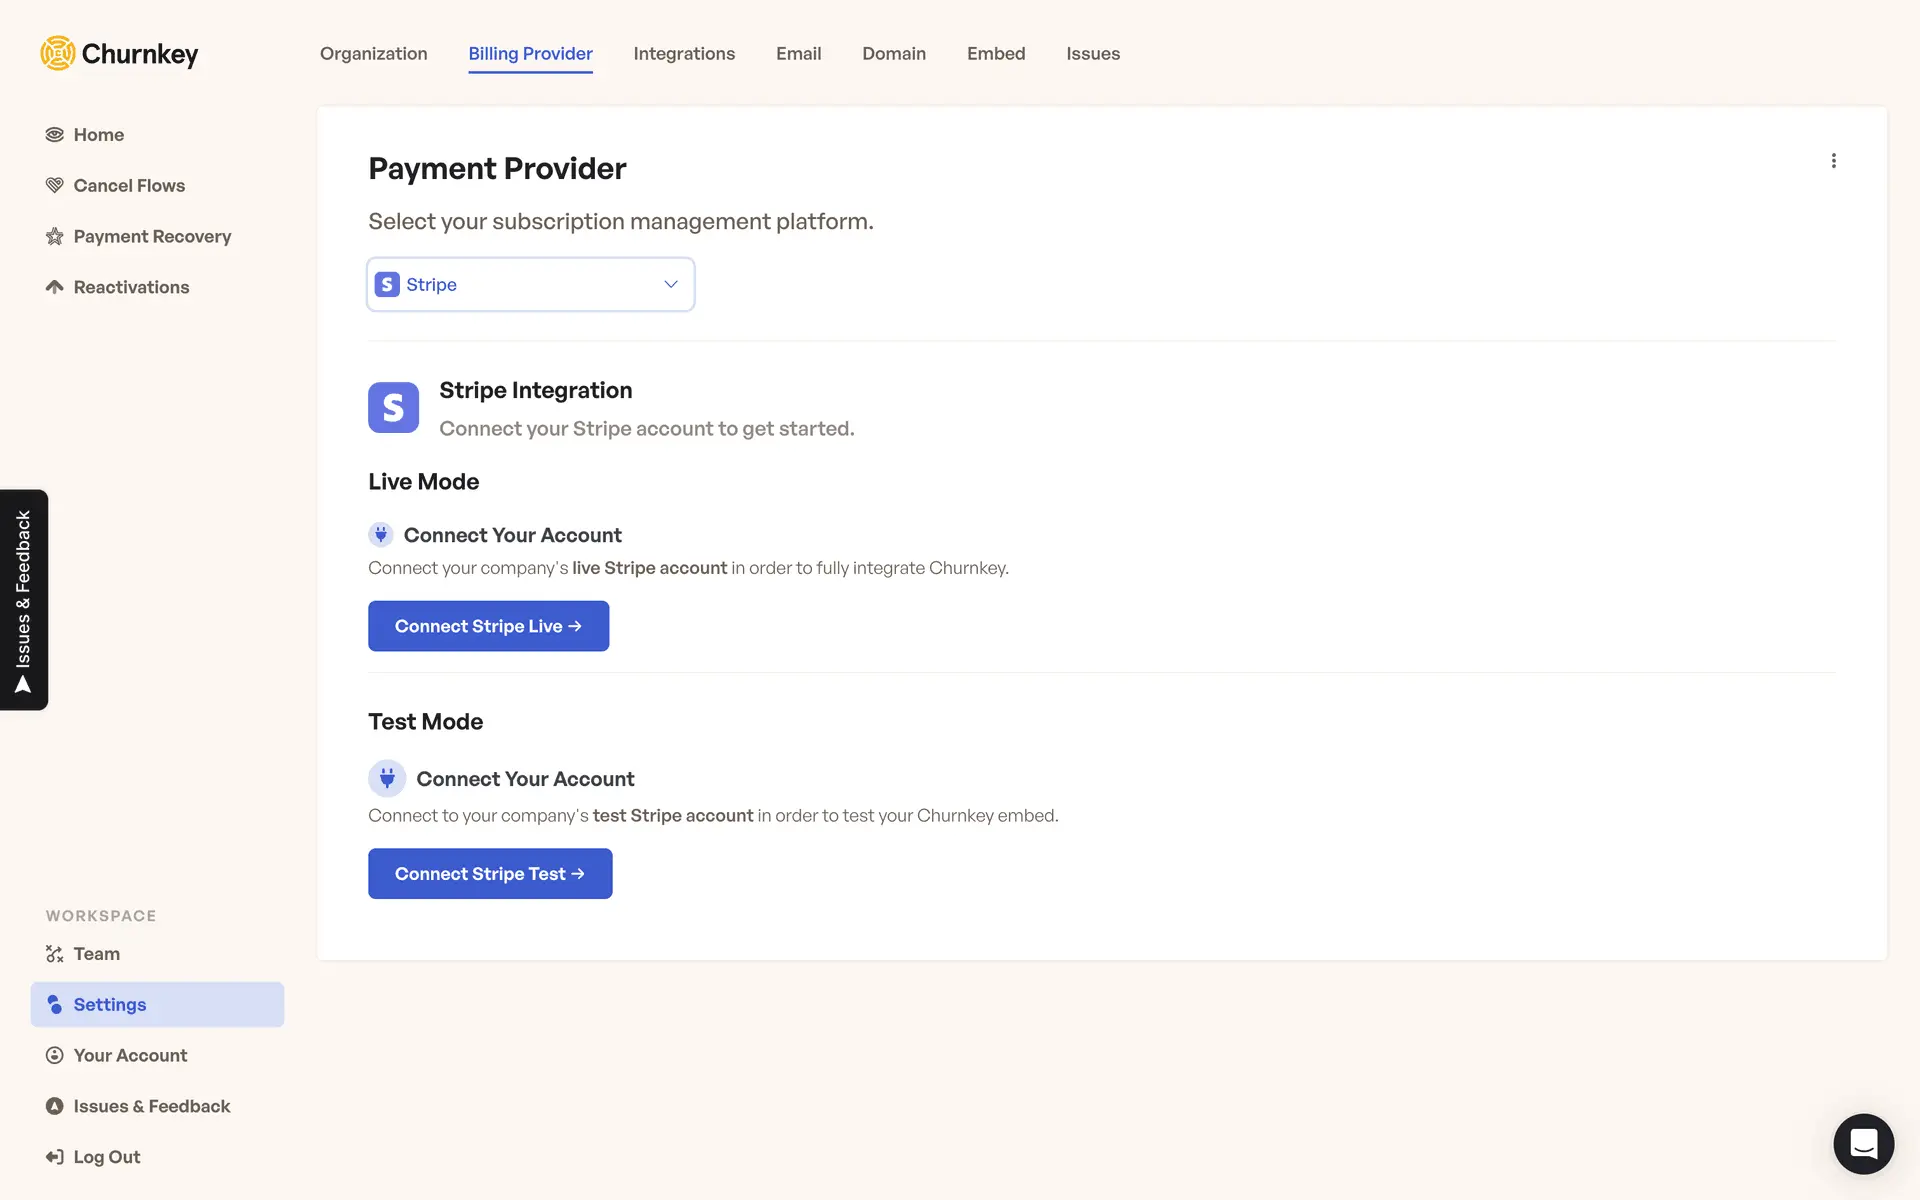This screenshot has width=1920, height=1200.
Task: Open the Cancel Flows page
Action: click(128, 186)
